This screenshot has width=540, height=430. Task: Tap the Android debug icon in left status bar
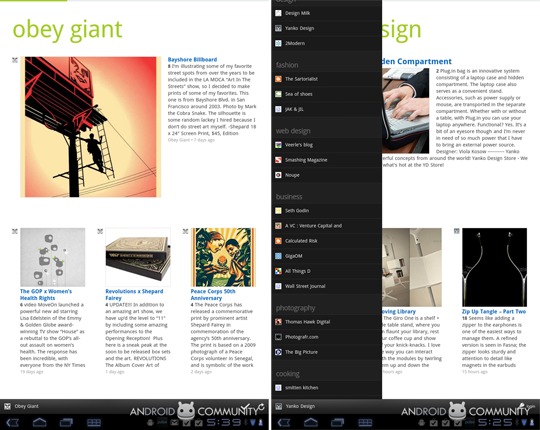[150, 423]
